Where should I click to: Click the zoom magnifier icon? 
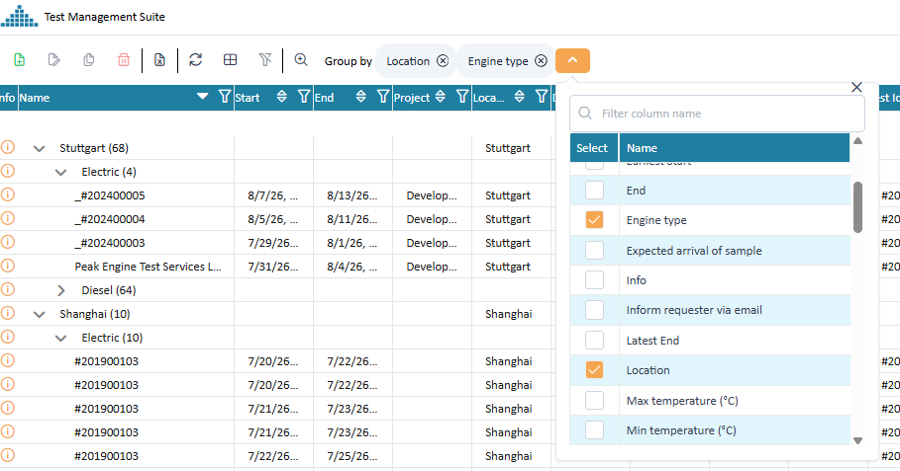coord(301,60)
